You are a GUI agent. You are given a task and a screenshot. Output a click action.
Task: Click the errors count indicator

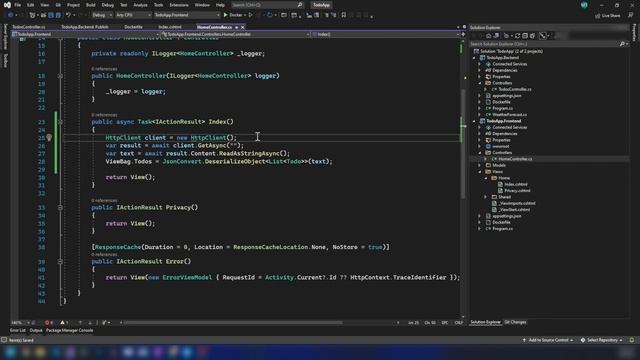point(49,323)
